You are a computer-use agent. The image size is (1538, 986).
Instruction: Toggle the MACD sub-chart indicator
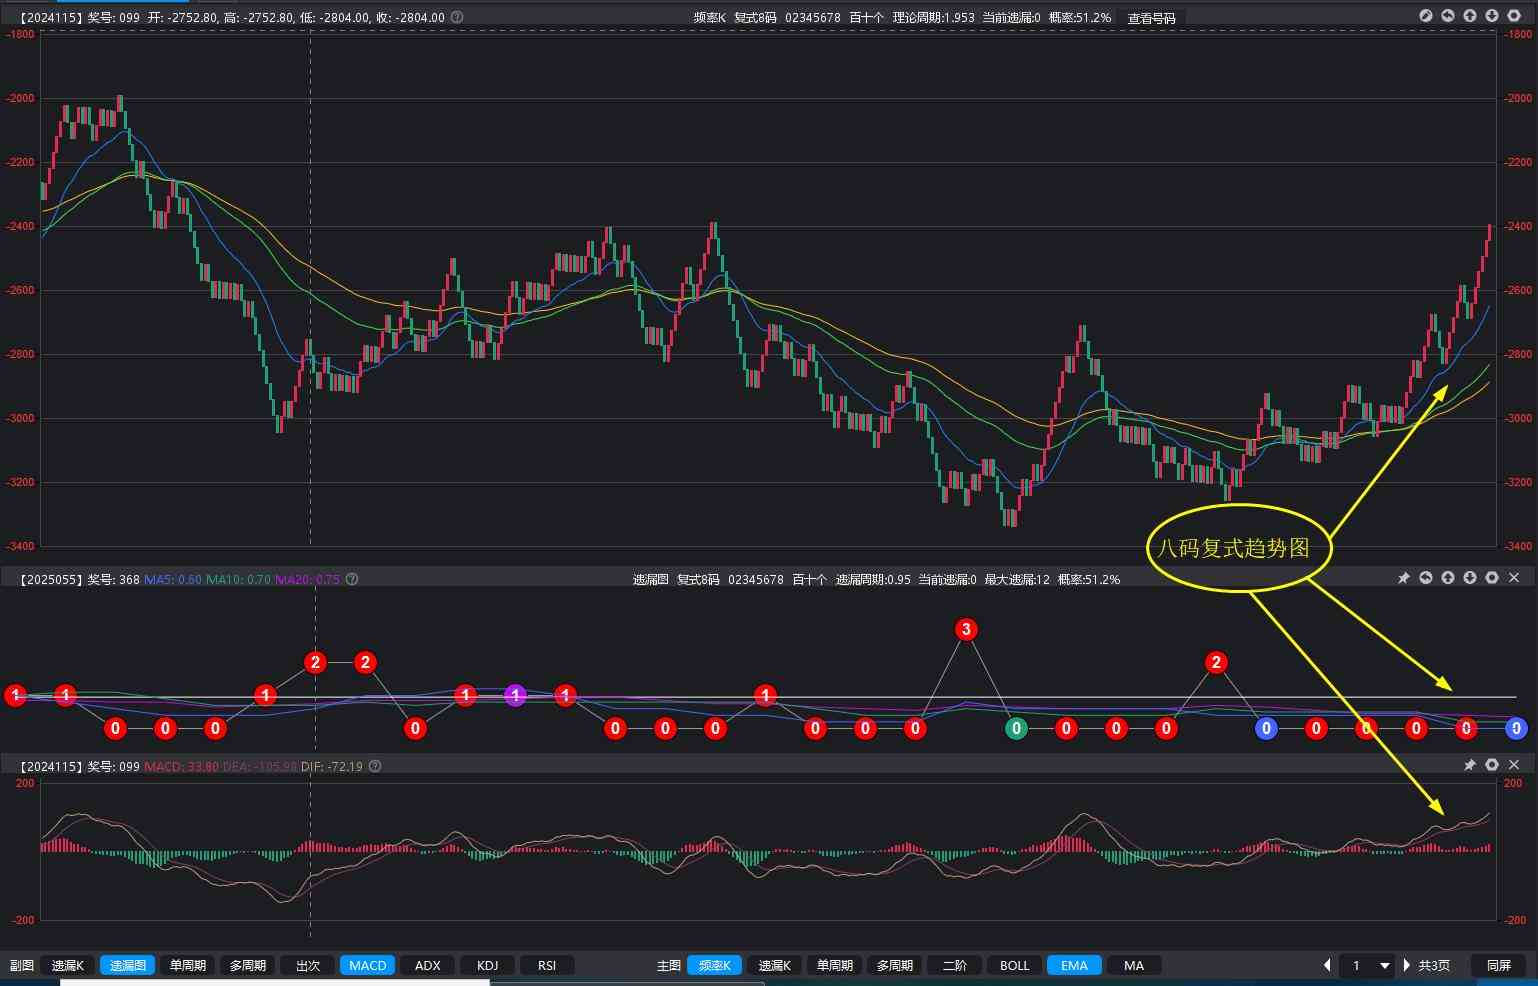click(367, 965)
